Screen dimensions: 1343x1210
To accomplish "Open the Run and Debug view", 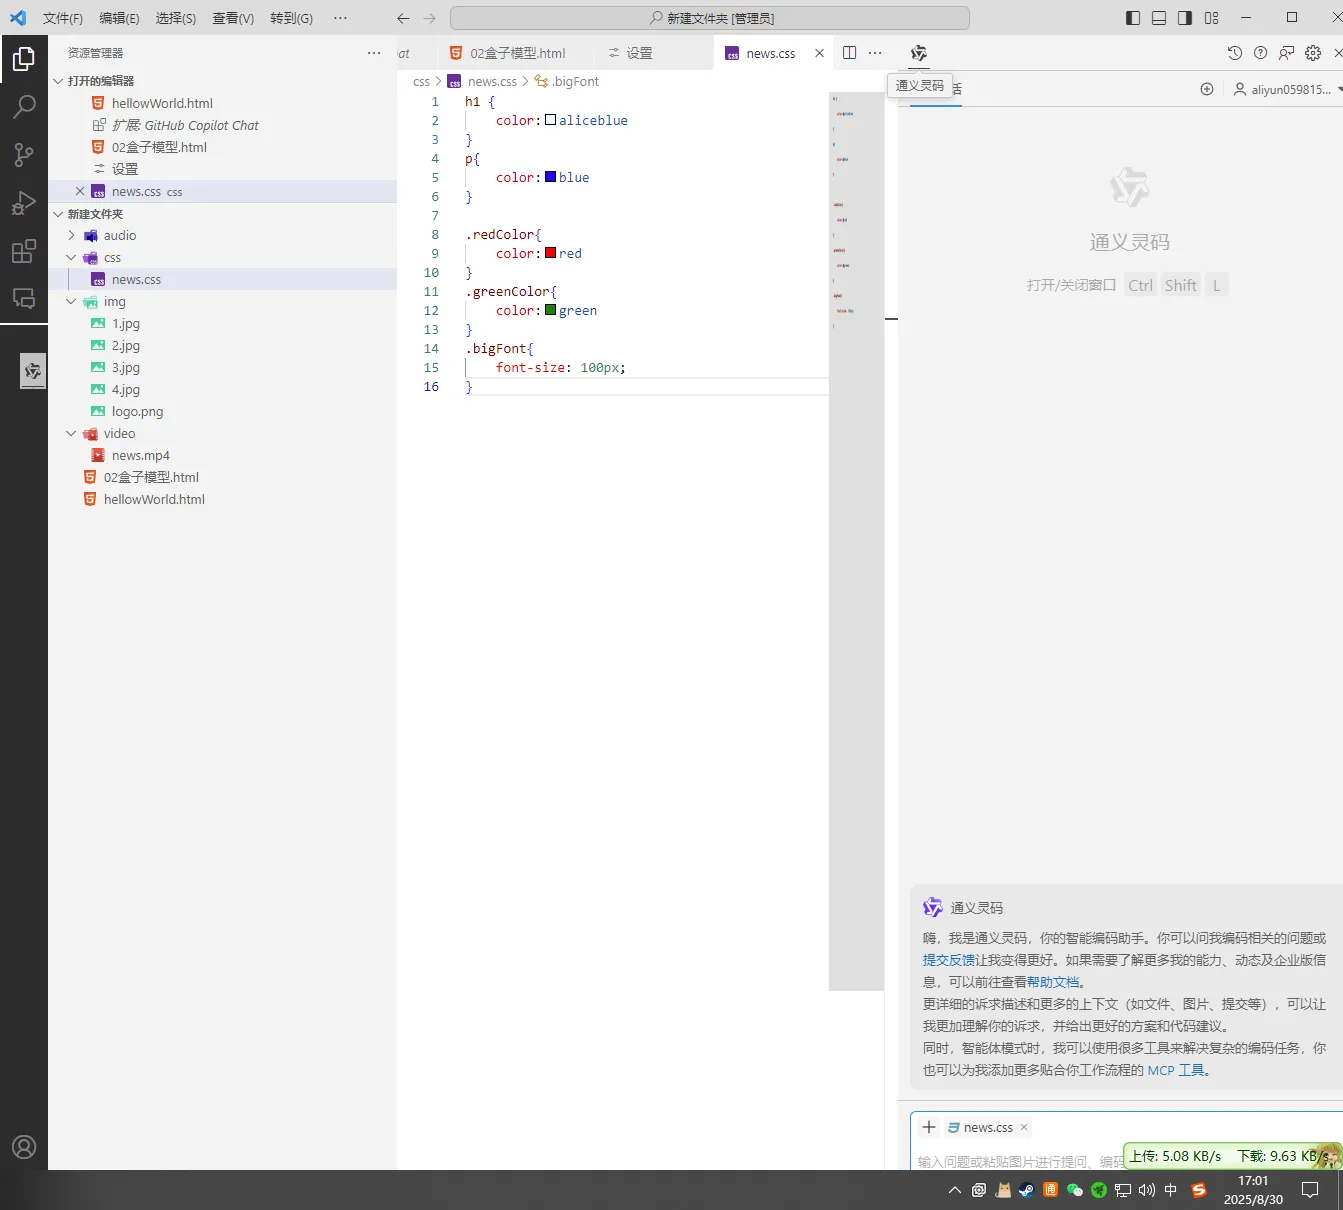I will pos(24,202).
